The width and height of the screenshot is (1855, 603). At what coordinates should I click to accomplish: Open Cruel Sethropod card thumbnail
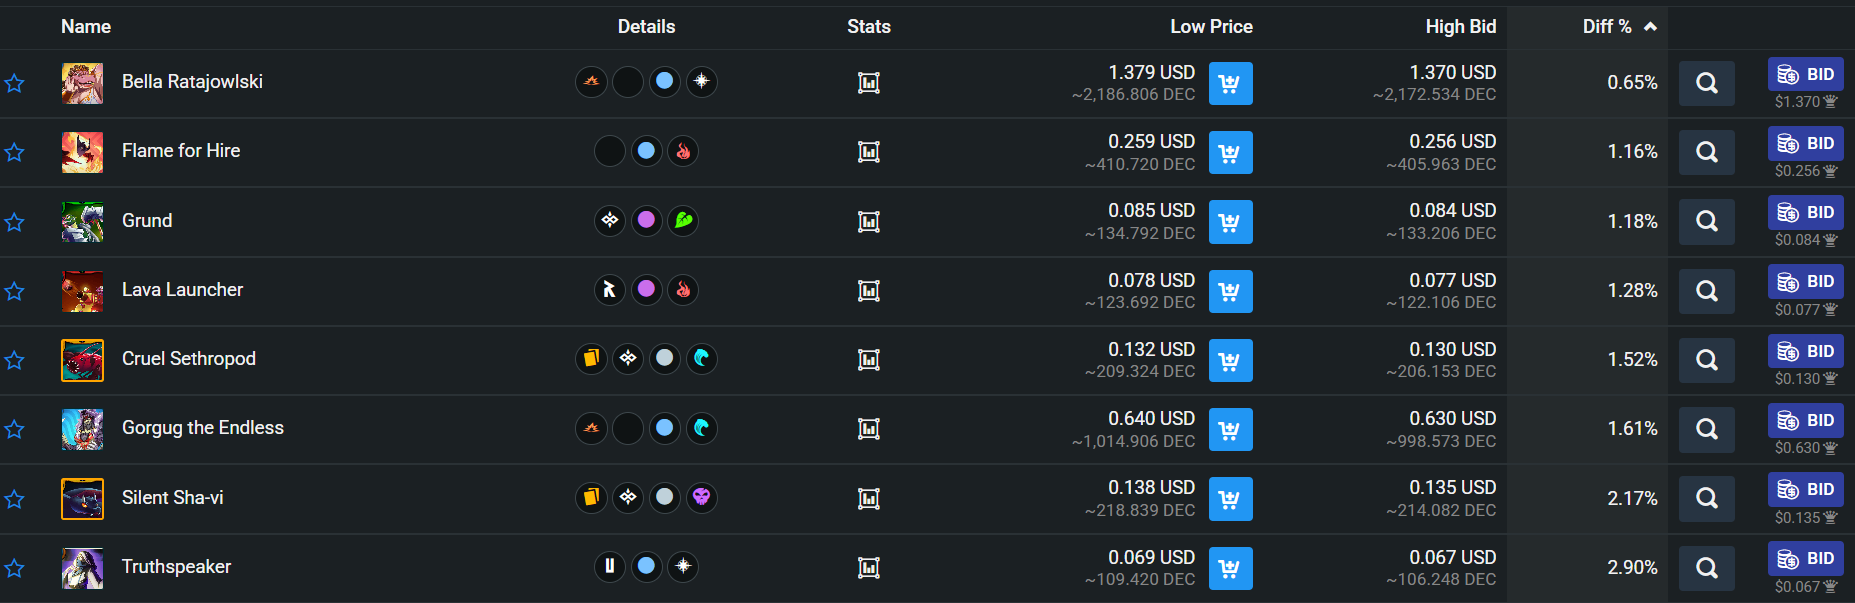(82, 360)
